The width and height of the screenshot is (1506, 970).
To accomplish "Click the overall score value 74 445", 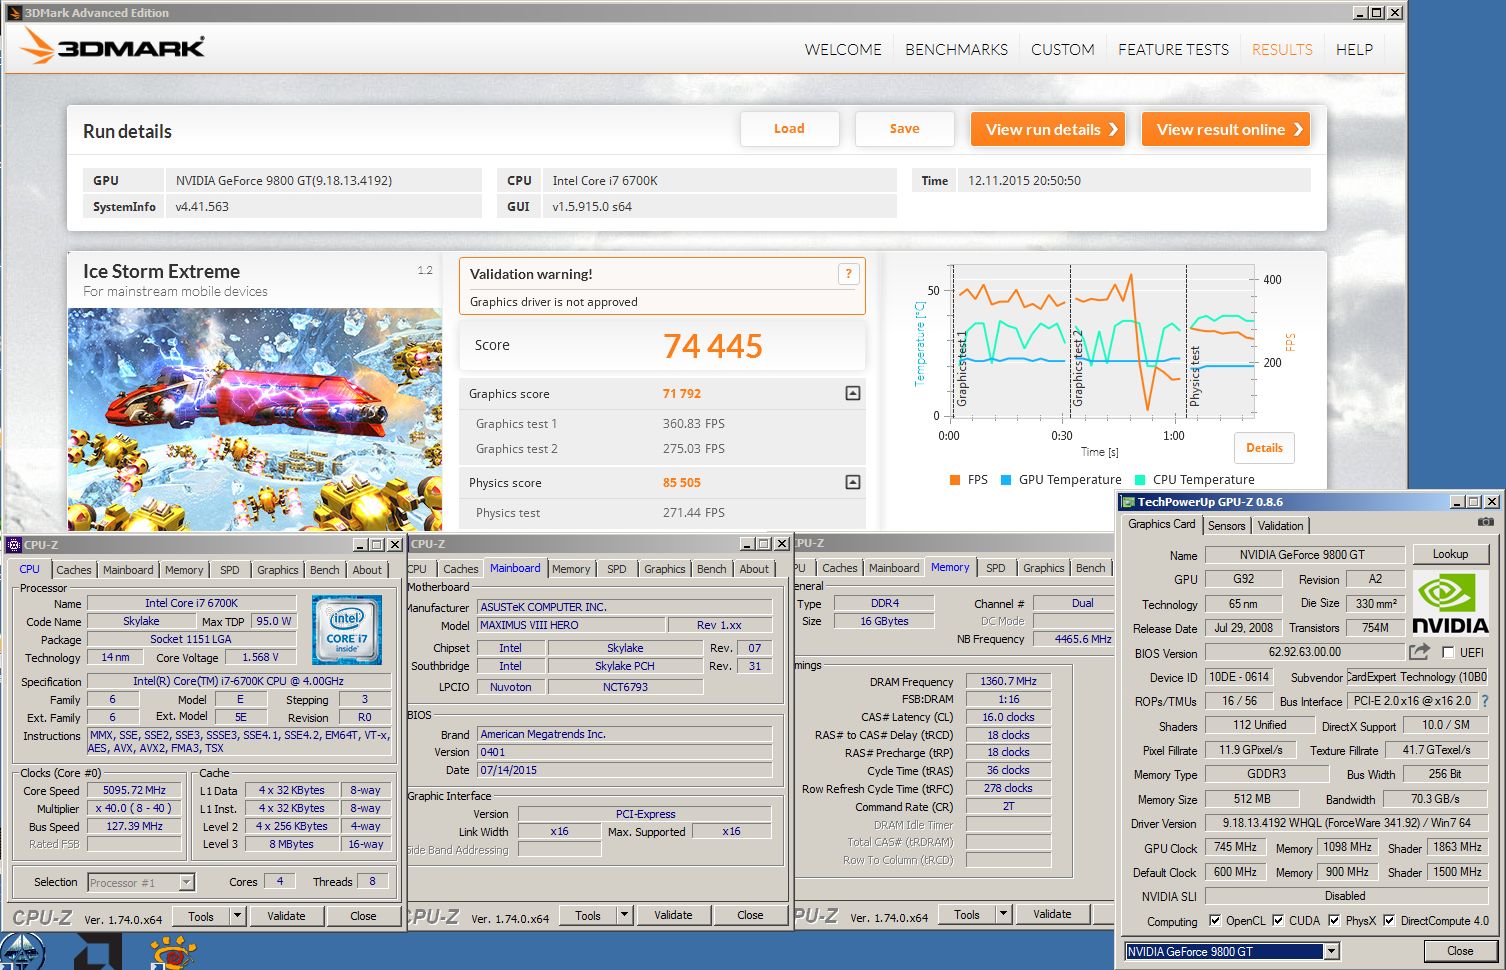I will tap(712, 346).
